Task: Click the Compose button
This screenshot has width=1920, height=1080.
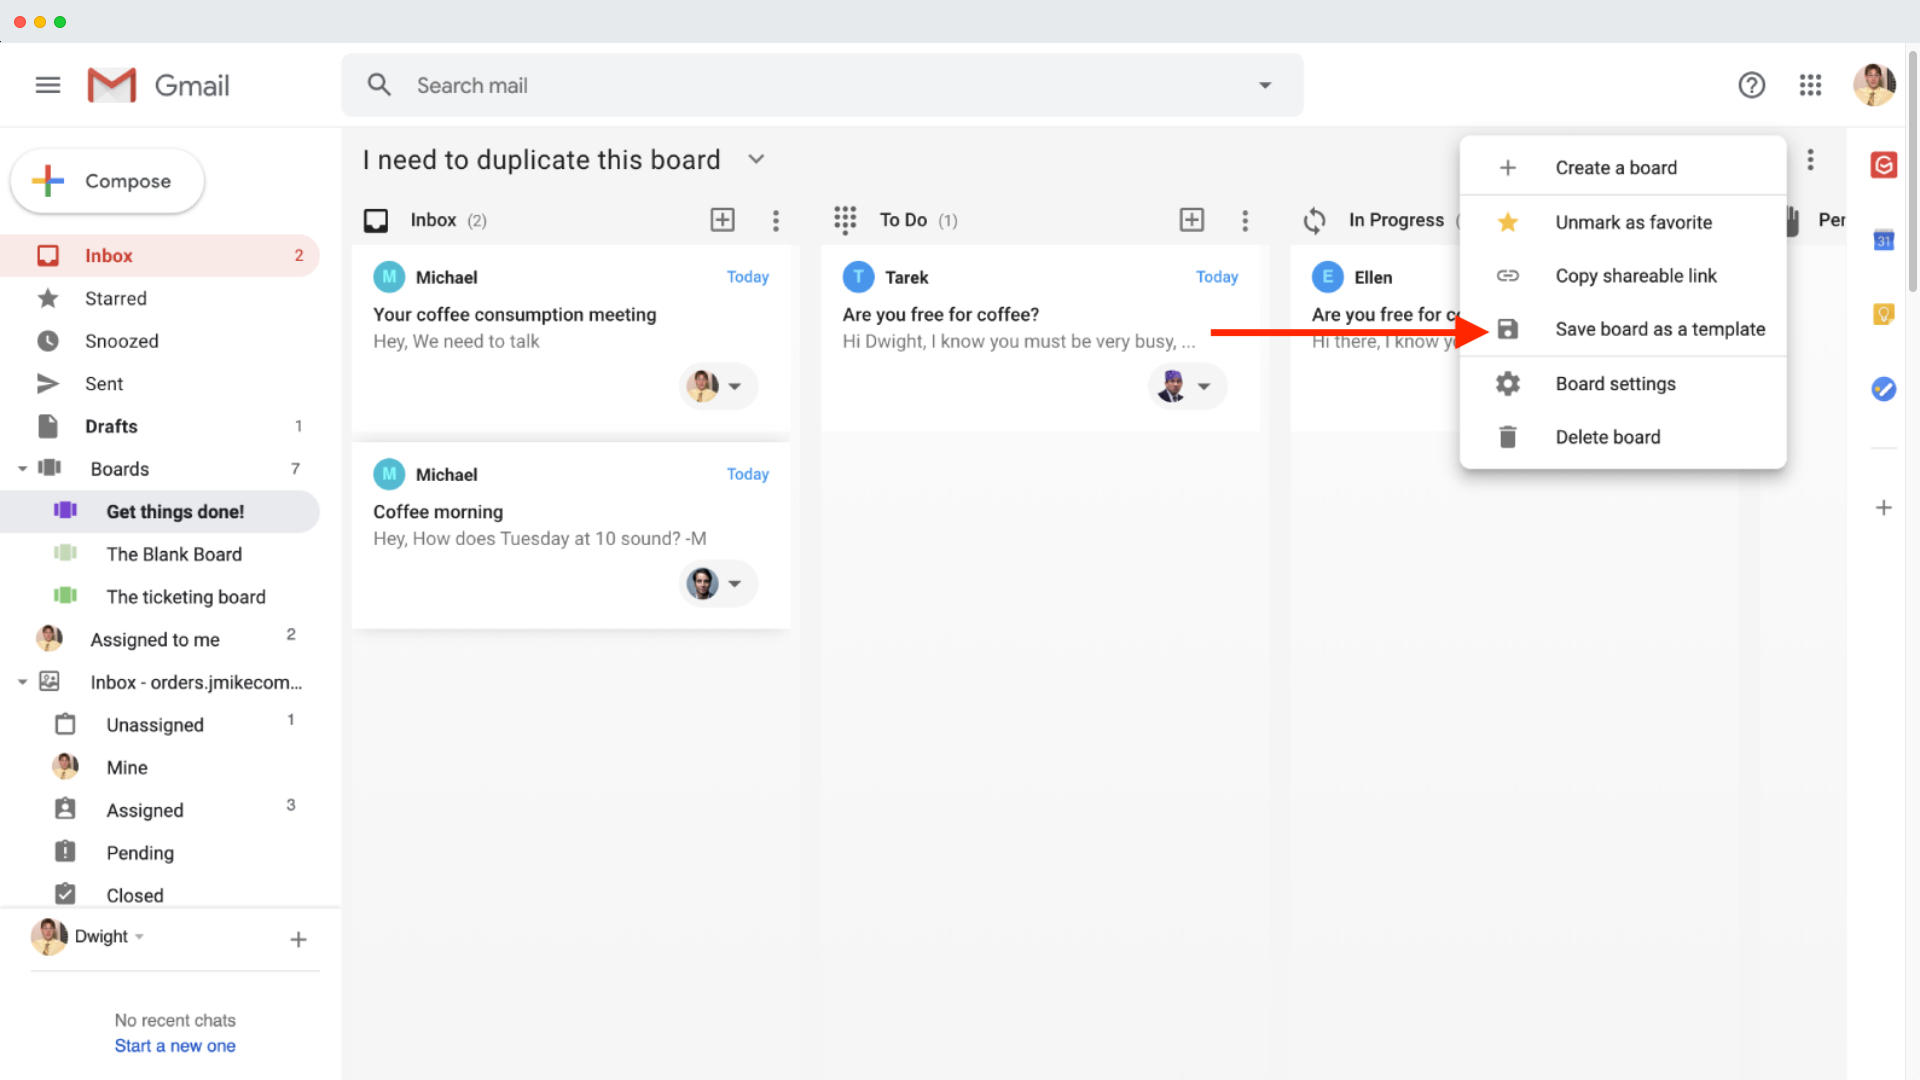Action: coord(107,181)
